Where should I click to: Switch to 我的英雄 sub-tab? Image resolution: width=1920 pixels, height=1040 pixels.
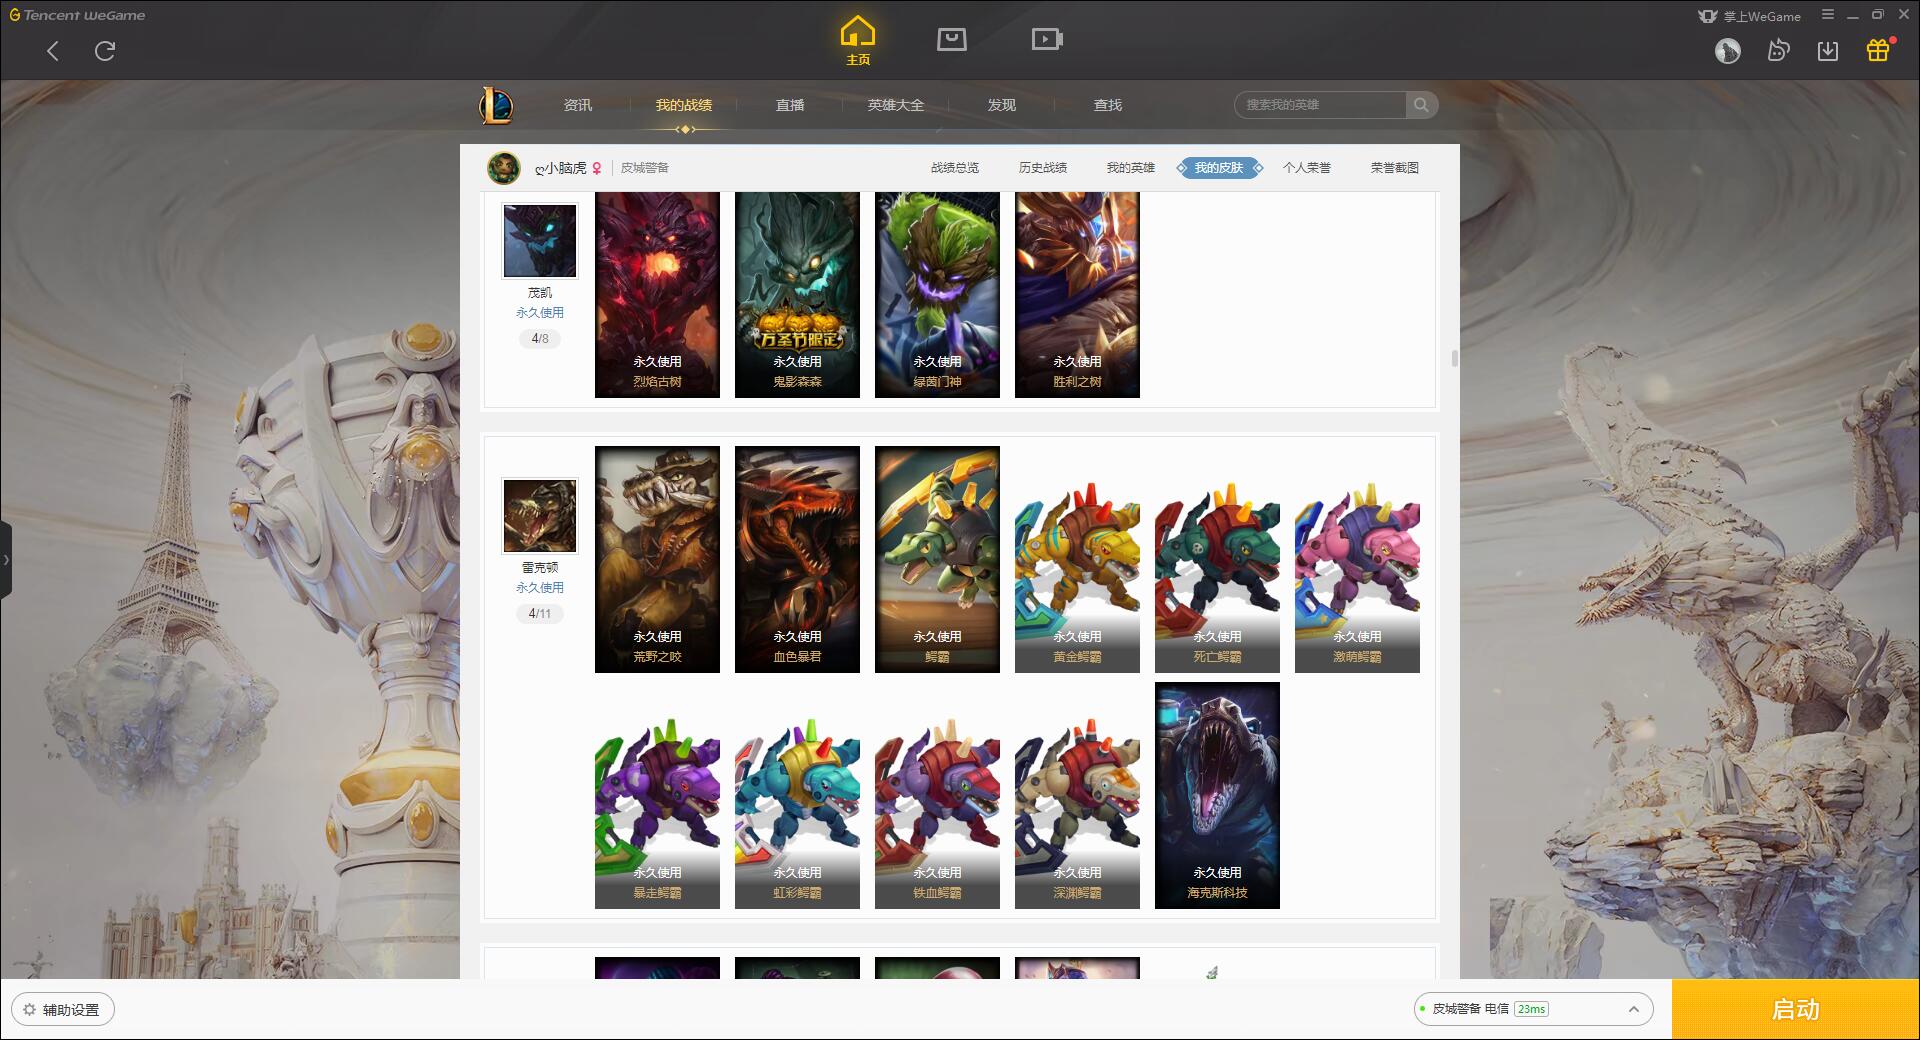click(x=1131, y=168)
